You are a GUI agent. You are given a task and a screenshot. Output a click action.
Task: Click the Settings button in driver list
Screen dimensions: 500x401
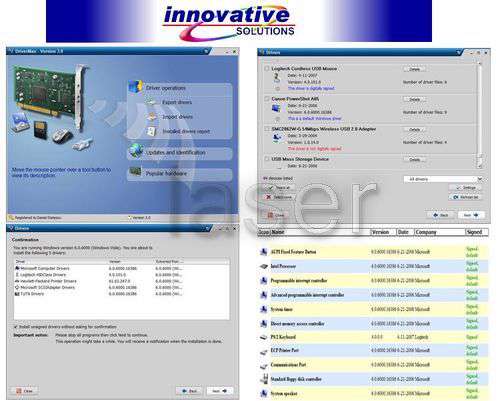pos(466,188)
